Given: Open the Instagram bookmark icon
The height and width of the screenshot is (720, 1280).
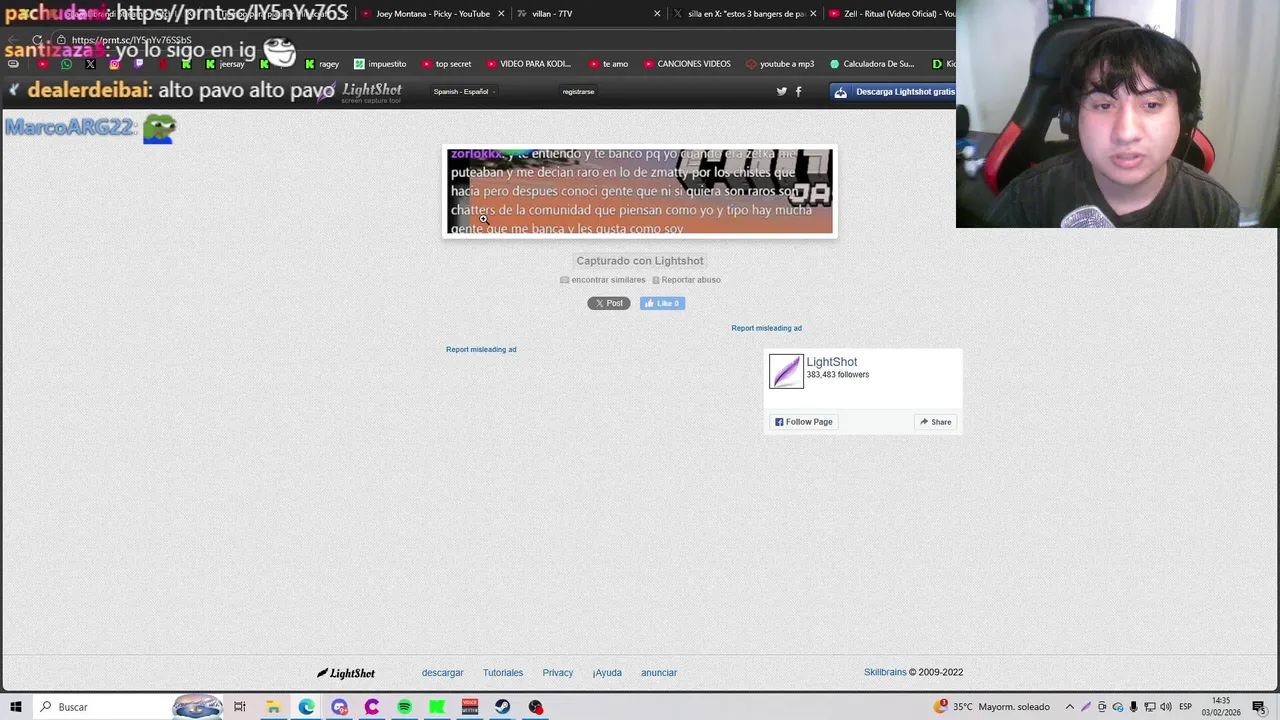Looking at the screenshot, I should pyautogui.click(x=114, y=64).
